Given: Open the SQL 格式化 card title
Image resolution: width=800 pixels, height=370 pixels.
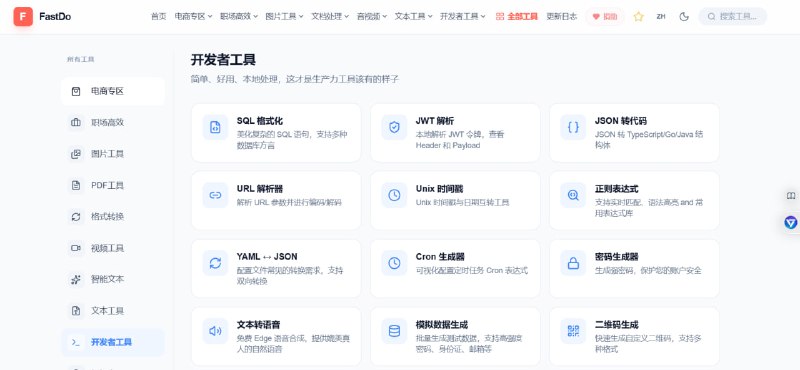Looking at the screenshot, I should tap(260, 121).
